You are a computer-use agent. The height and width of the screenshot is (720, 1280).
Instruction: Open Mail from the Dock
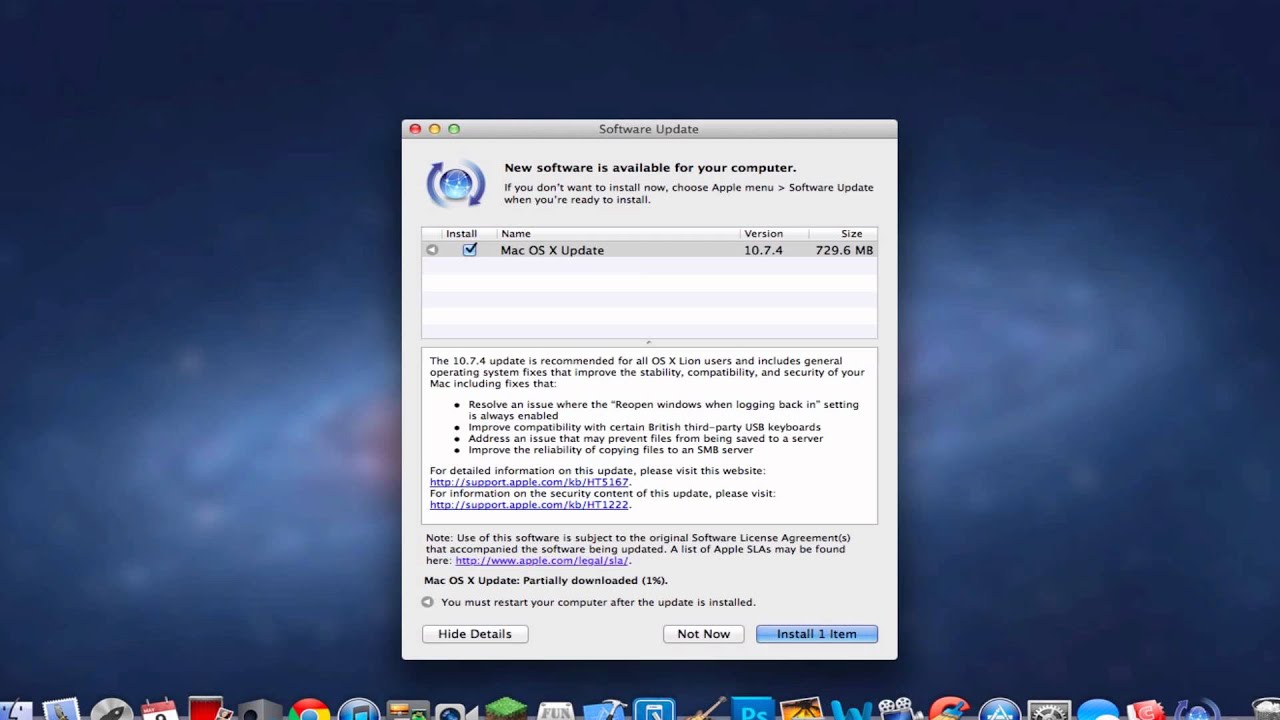point(61,708)
